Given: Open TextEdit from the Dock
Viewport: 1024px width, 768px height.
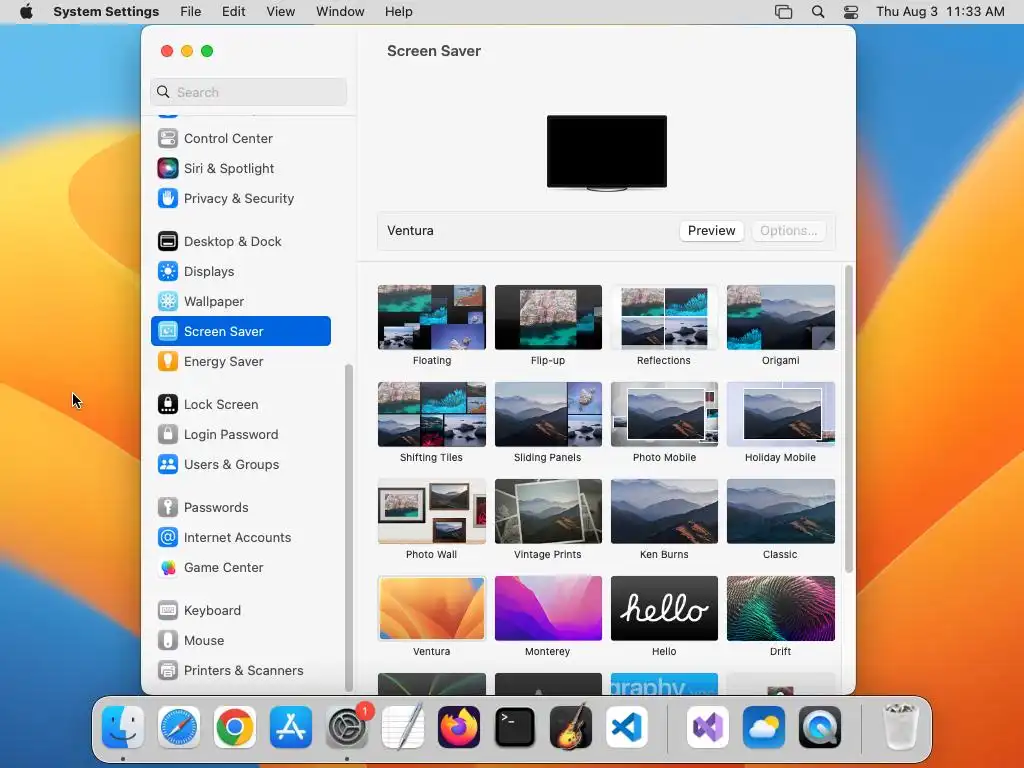Looking at the screenshot, I should tap(403, 727).
